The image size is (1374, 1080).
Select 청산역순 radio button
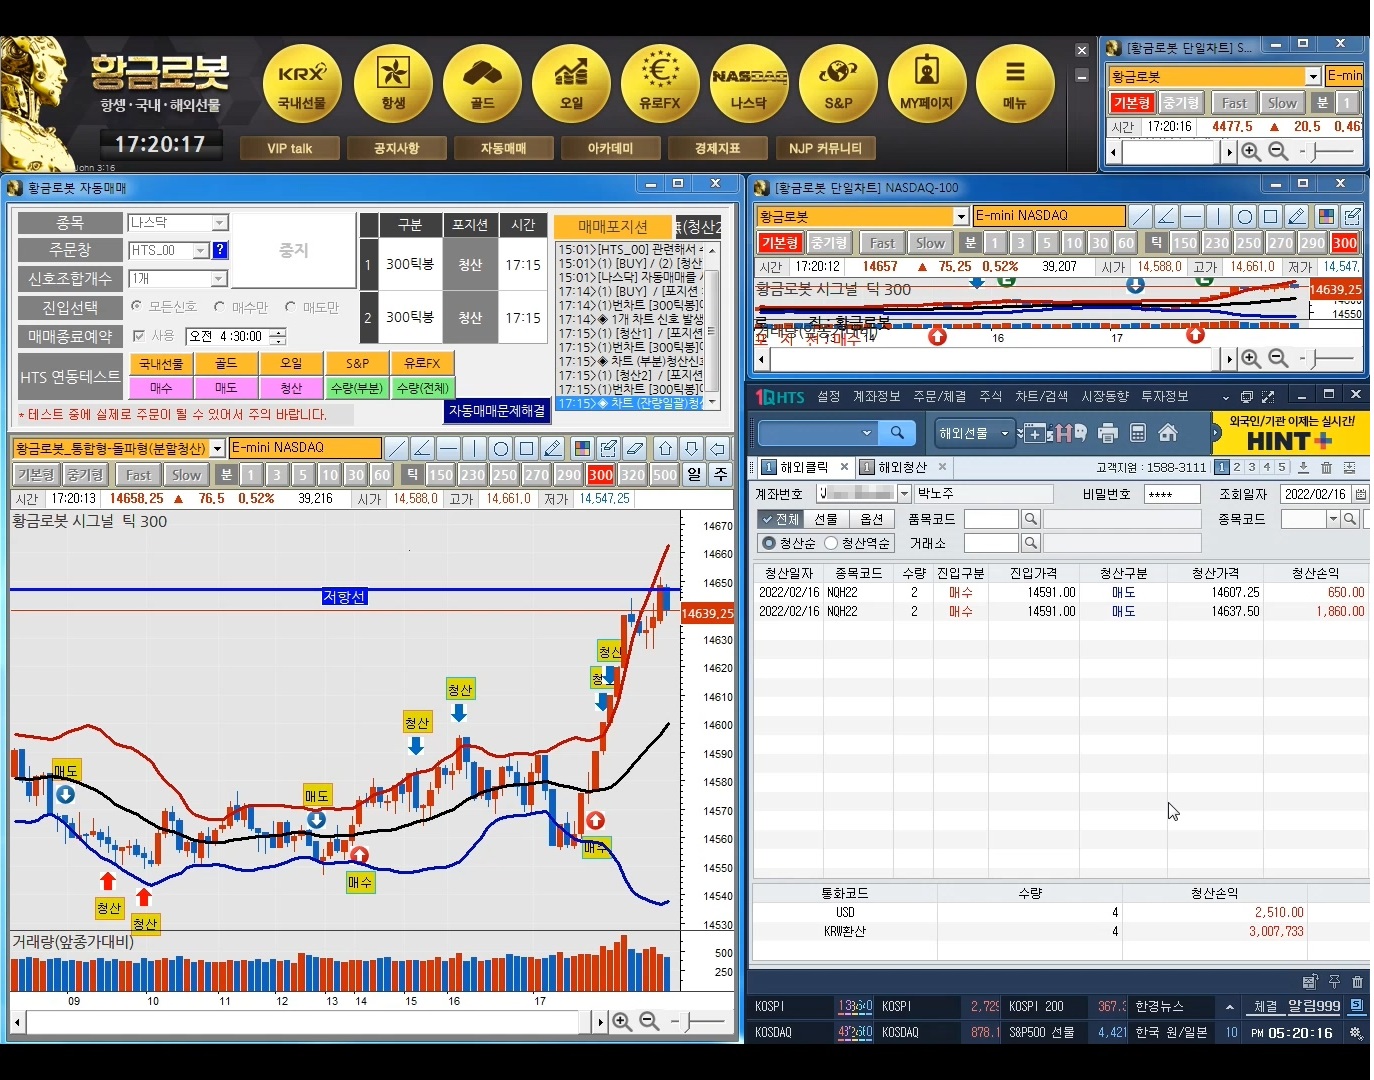(831, 543)
